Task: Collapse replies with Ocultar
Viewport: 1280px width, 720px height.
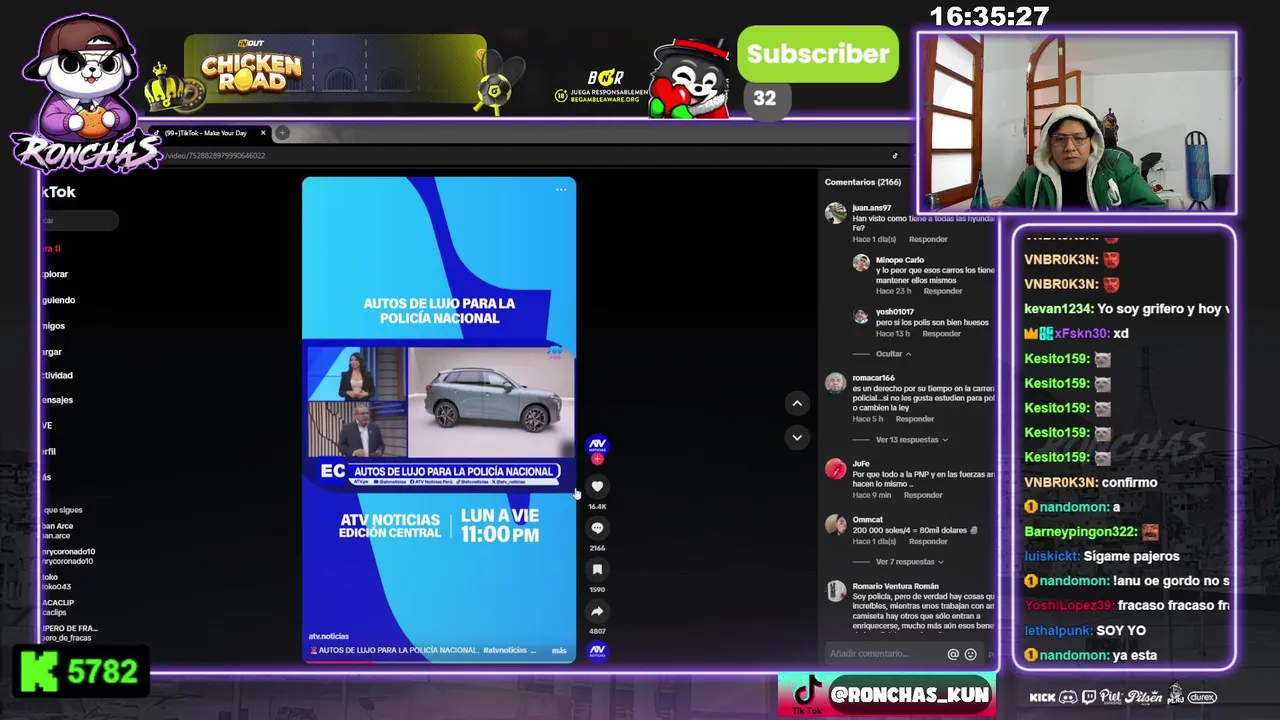Action: (893, 354)
